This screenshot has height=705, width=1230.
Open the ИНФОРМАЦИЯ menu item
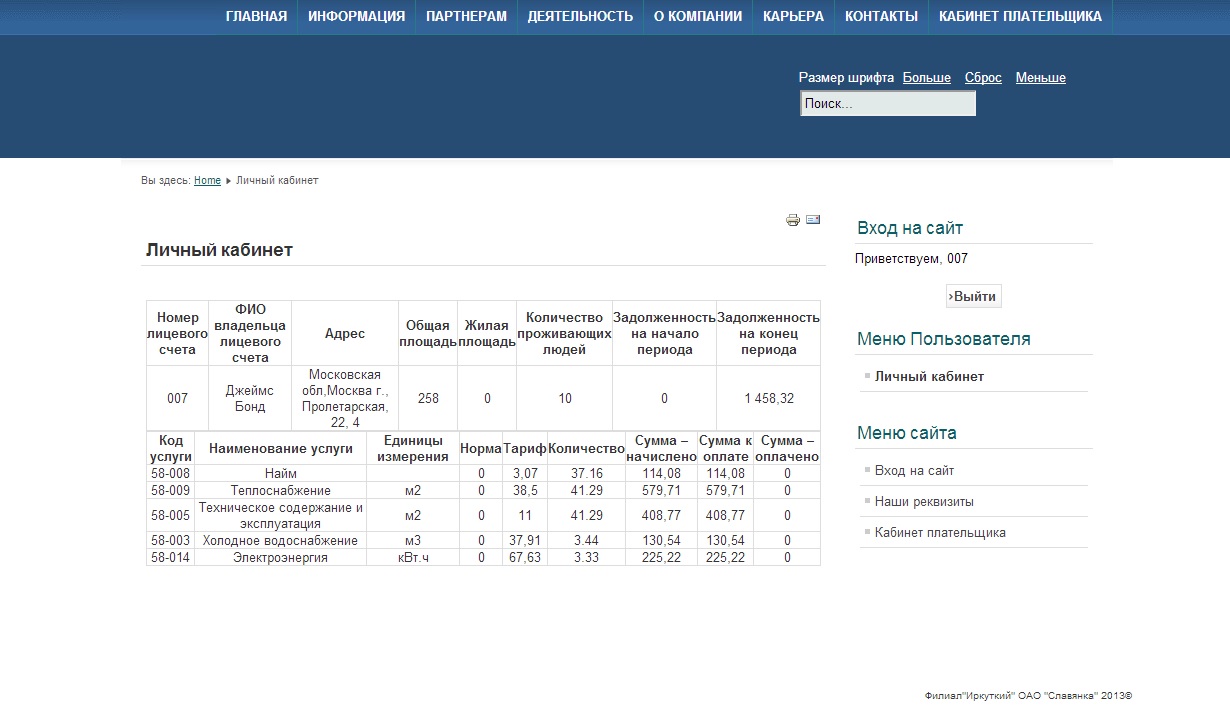(356, 16)
